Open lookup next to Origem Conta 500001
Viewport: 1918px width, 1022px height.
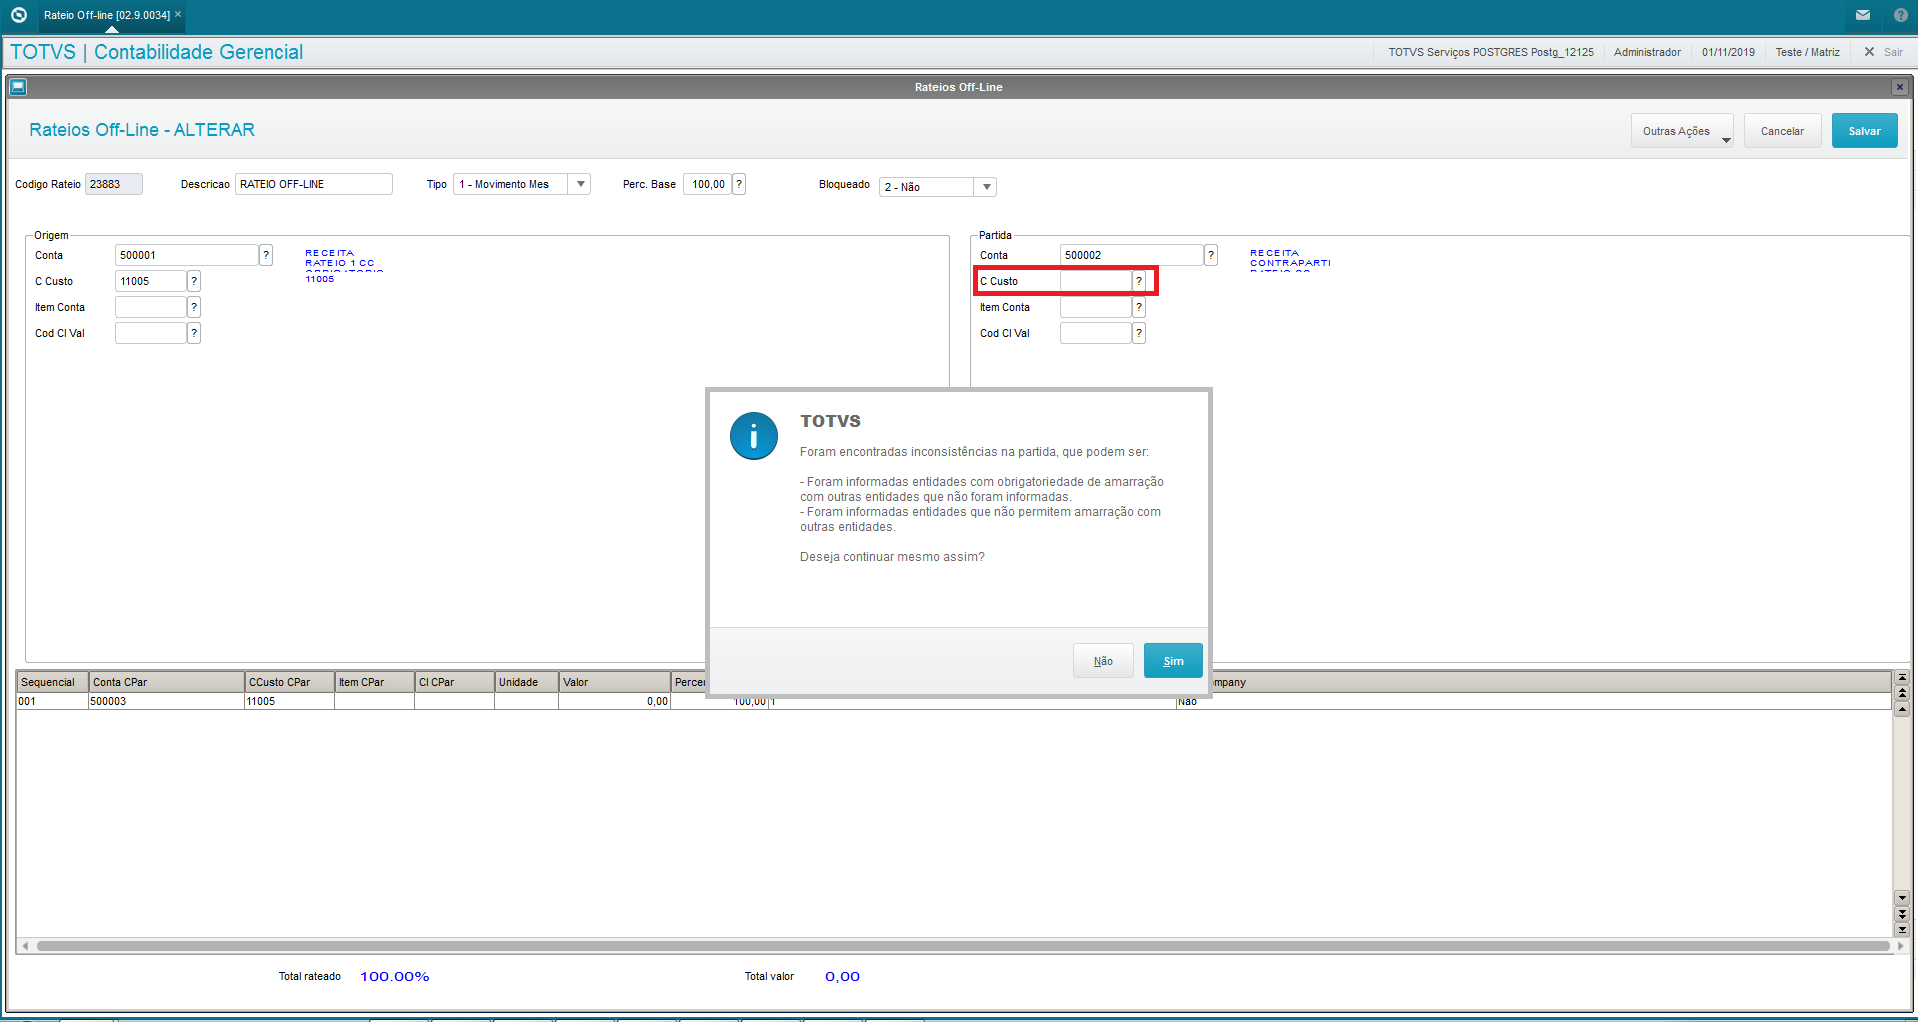point(266,255)
